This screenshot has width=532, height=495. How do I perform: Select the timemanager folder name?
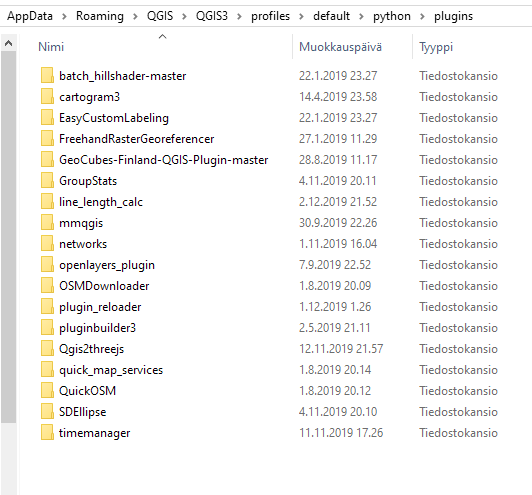[95, 433]
